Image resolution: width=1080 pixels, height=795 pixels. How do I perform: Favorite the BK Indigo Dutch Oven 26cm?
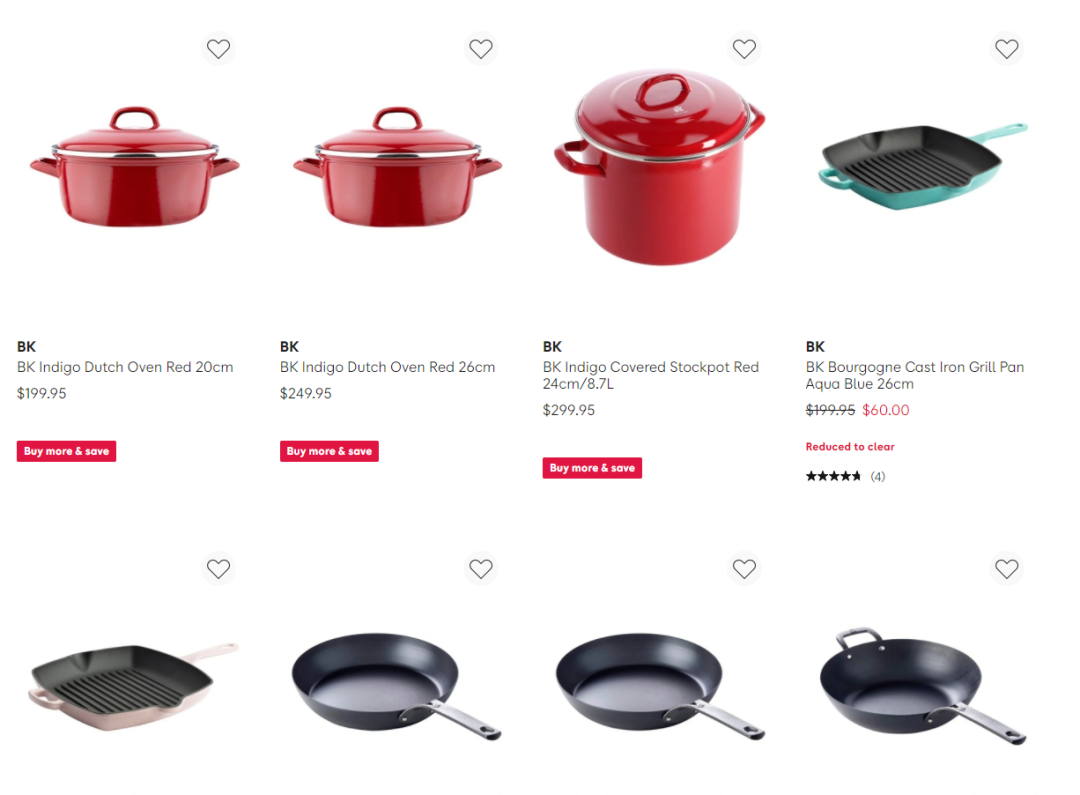tap(481, 49)
